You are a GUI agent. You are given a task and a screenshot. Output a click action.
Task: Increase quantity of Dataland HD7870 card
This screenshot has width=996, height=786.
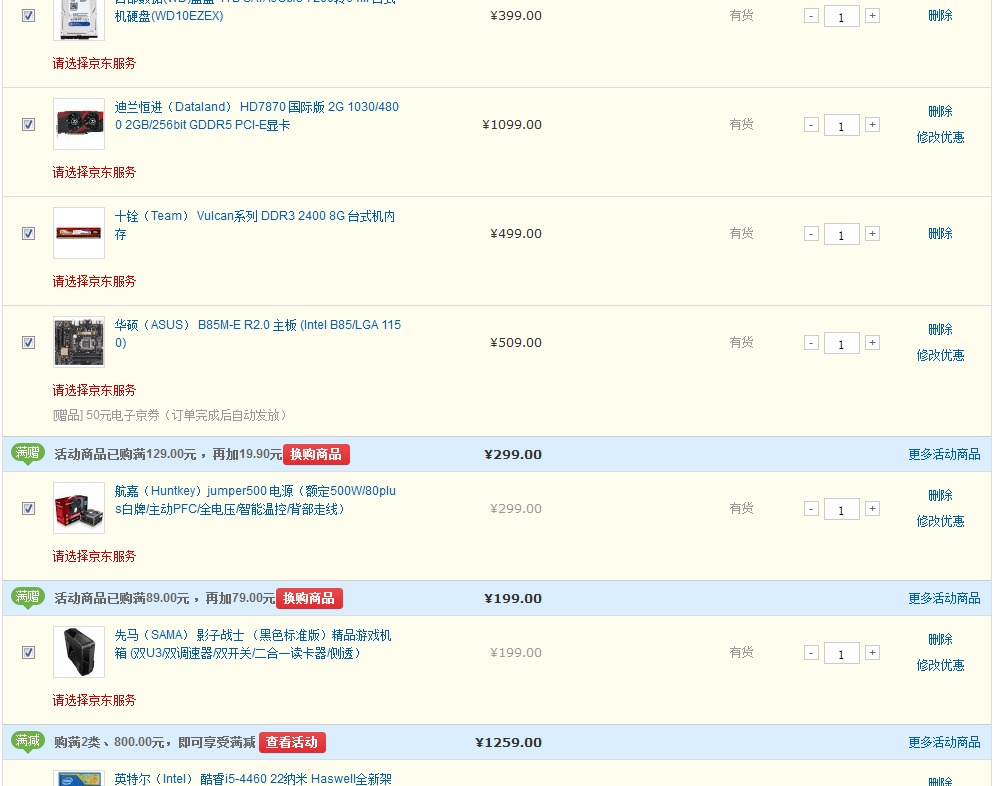[x=873, y=125]
